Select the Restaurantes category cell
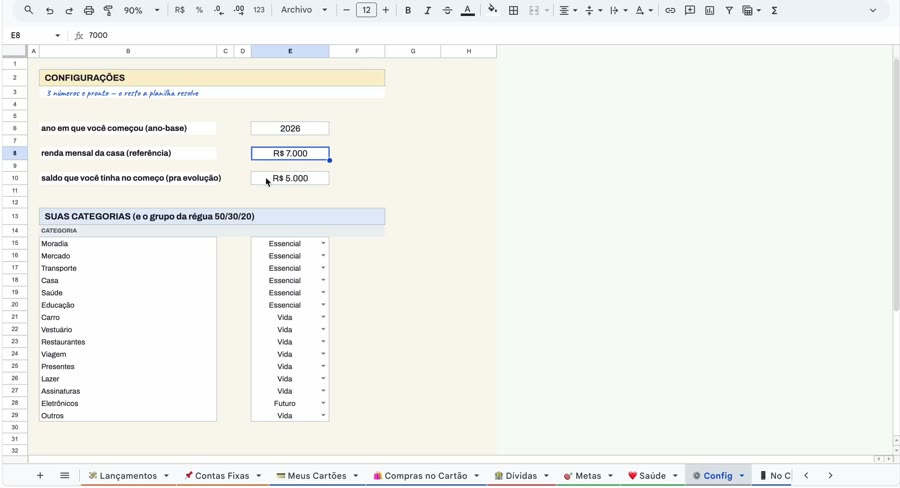Viewport: 900px width, 488px height. click(x=128, y=342)
